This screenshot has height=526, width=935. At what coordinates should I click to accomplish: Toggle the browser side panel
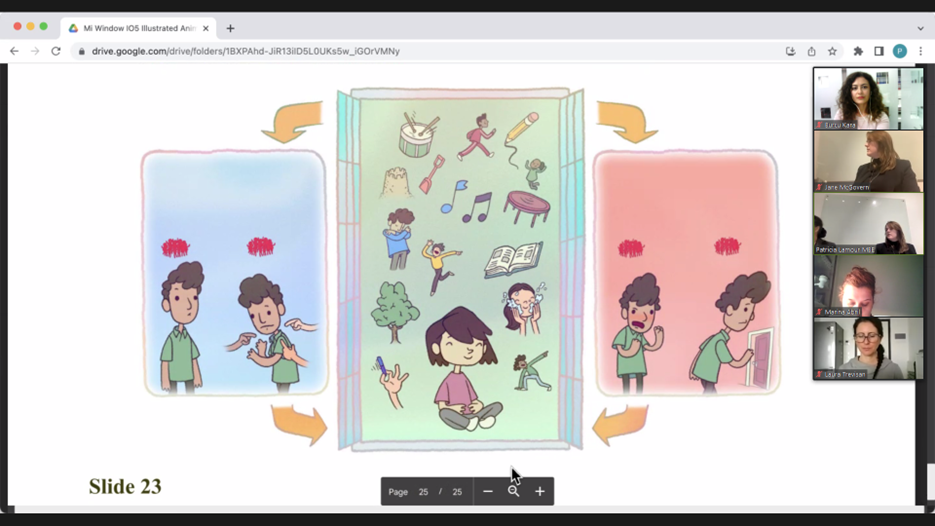(879, 51)
